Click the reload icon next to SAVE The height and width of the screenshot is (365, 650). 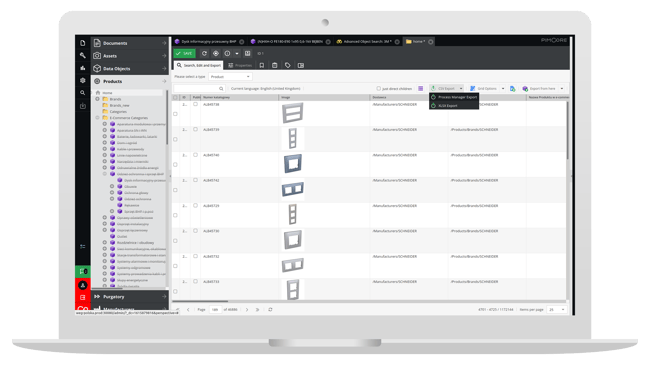(x=204, y=54)
